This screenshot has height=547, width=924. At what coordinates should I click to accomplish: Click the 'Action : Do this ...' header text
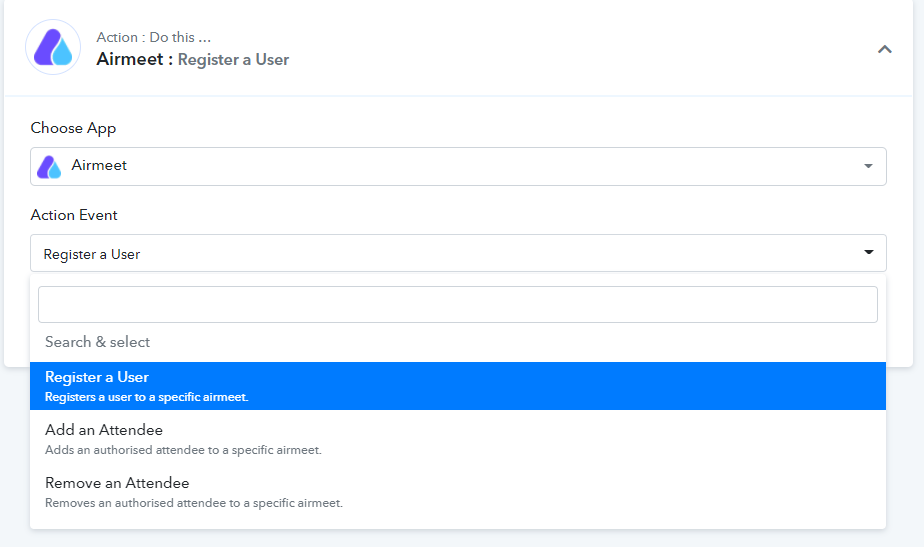(x=154, y=37)
